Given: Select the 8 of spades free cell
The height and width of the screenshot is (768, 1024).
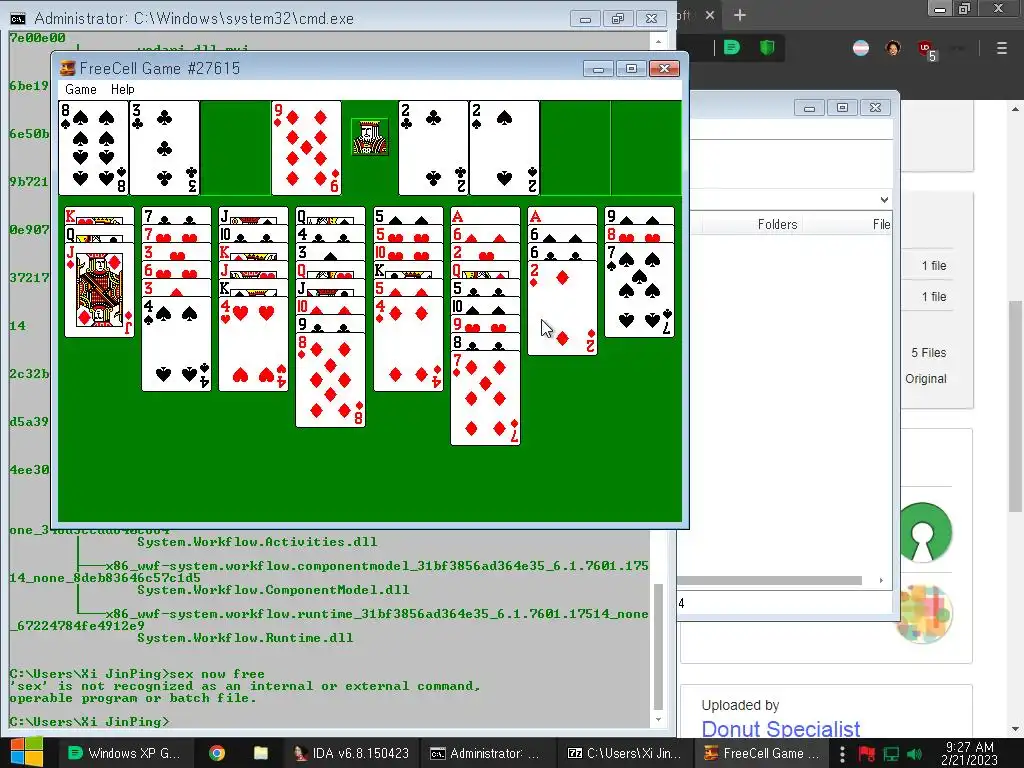Looking at the screenshot, I should pyautogui.click(x=93, y=148).
